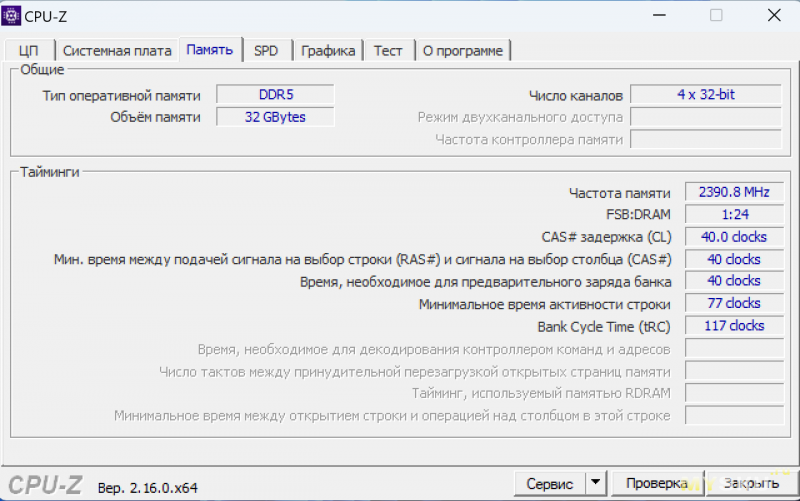Click the empty Режим двухканального доступа field

(706, 117)
